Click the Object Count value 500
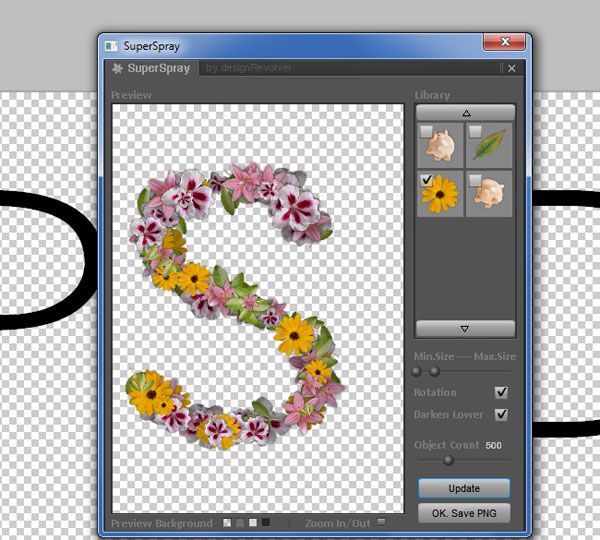 coord(493,445)
